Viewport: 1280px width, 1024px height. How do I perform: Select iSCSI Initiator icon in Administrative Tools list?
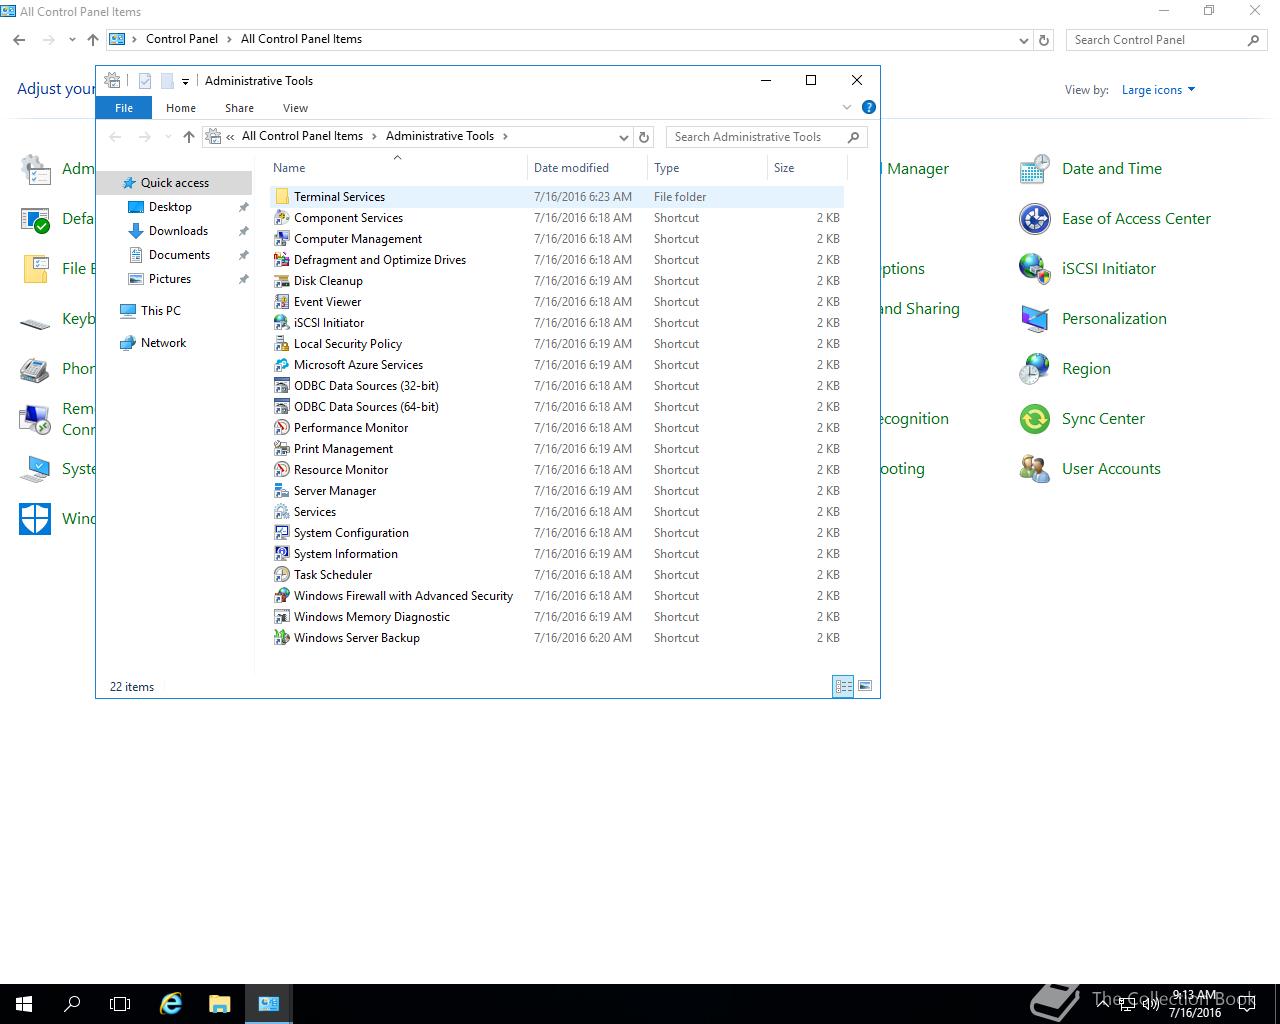click(282, 323)
